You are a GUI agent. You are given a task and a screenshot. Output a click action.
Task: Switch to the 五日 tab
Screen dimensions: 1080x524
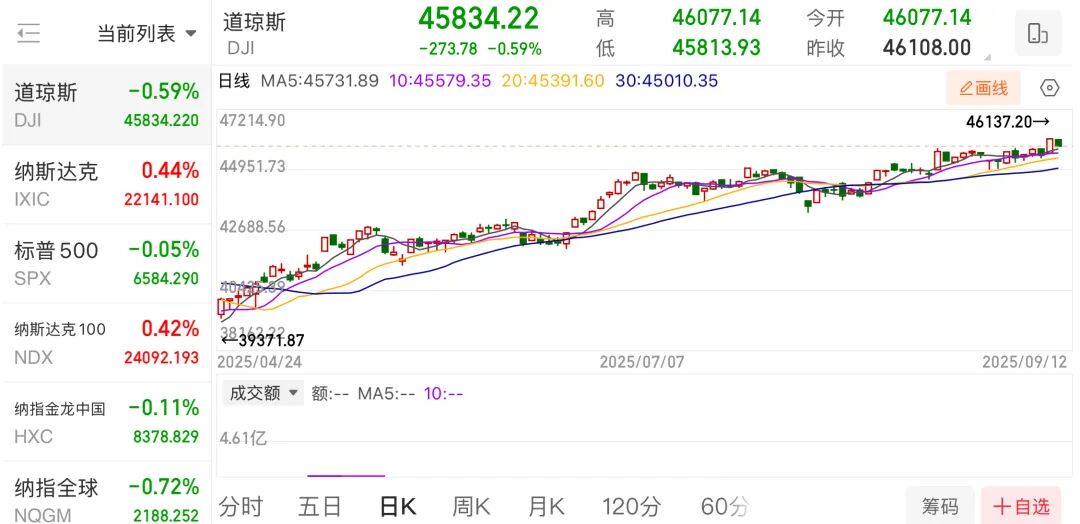(320, 507)
